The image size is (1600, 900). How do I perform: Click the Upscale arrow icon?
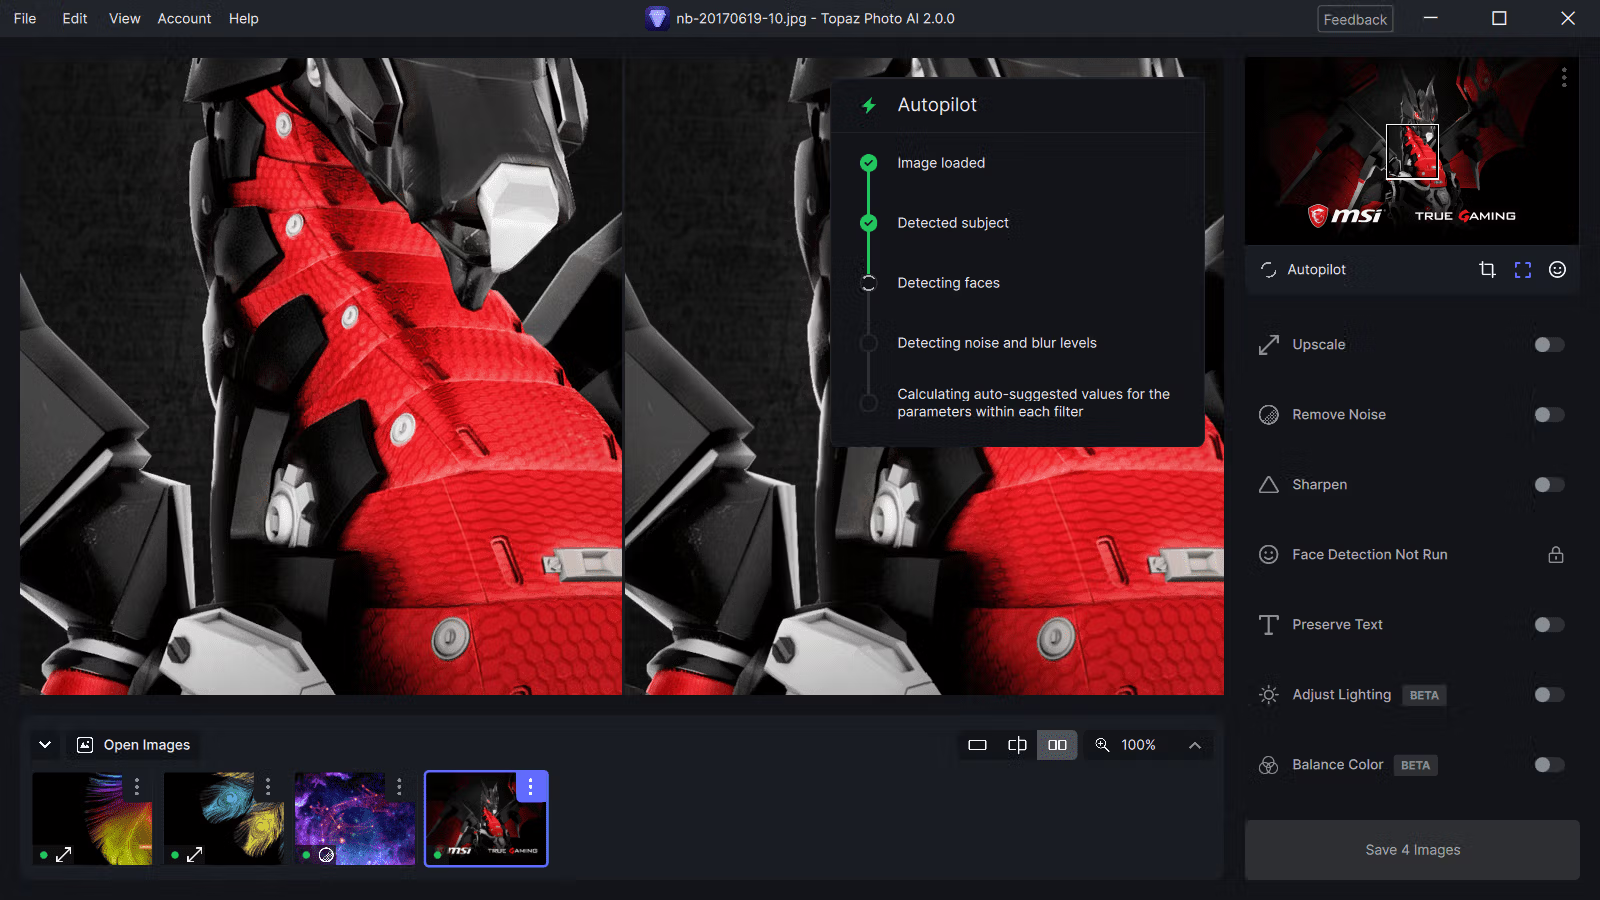click(1269, 345)
